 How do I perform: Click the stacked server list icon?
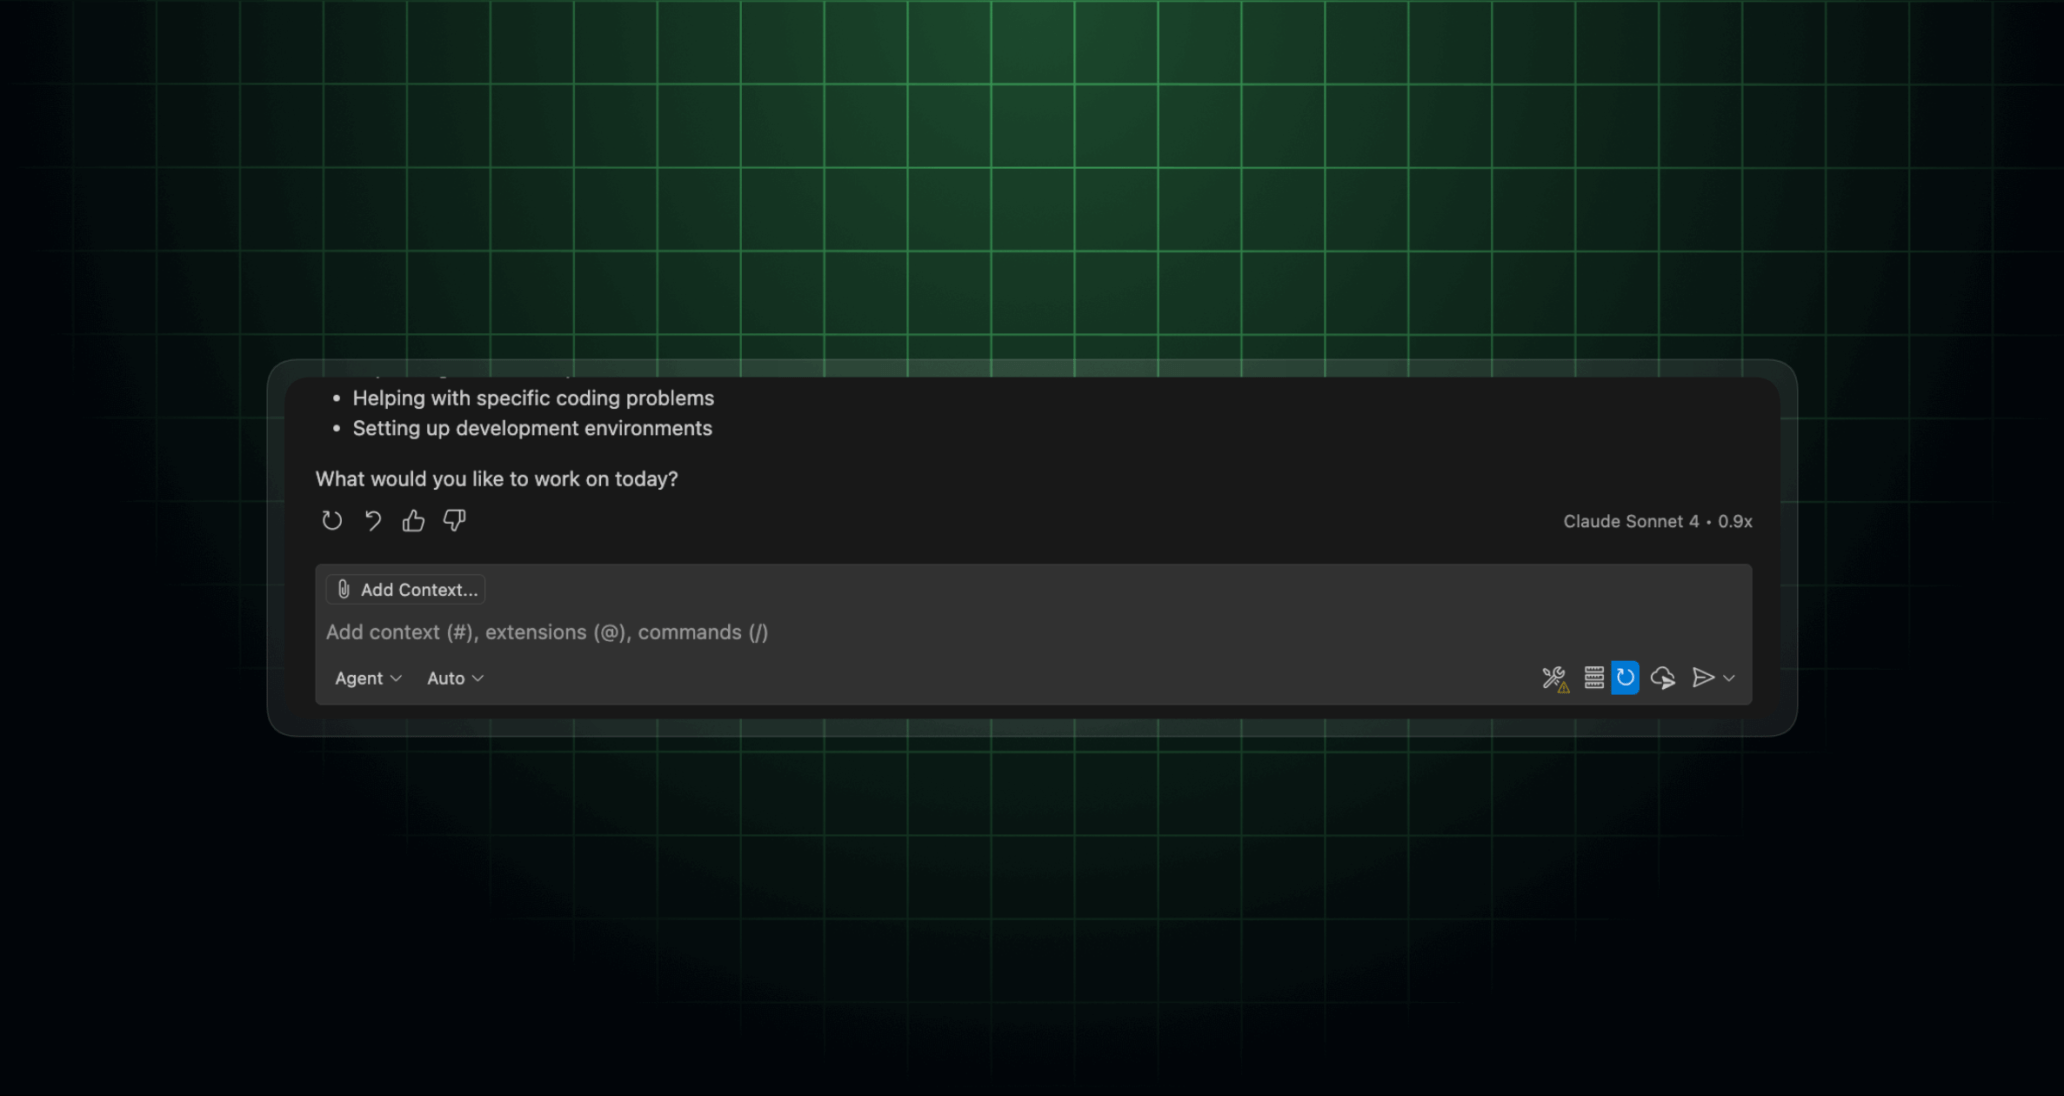(1594, 678)
